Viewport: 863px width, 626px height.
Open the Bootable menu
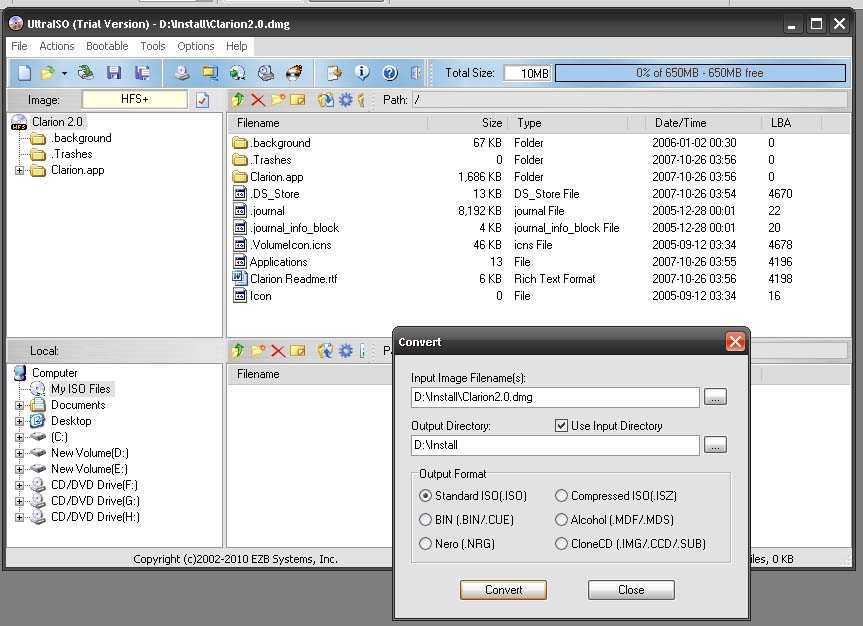tap(107, 46)
